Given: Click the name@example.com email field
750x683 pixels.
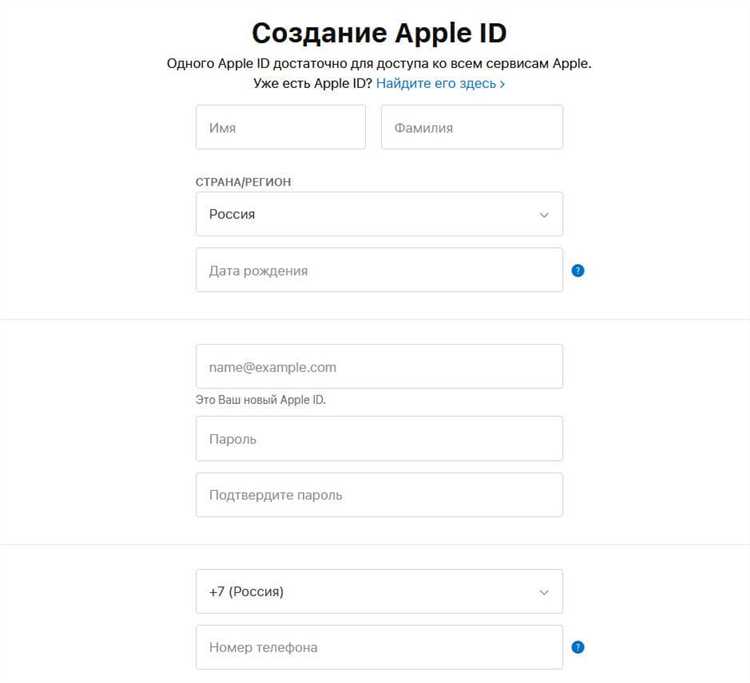Looking at the screenshot, I should pos(379,367).
